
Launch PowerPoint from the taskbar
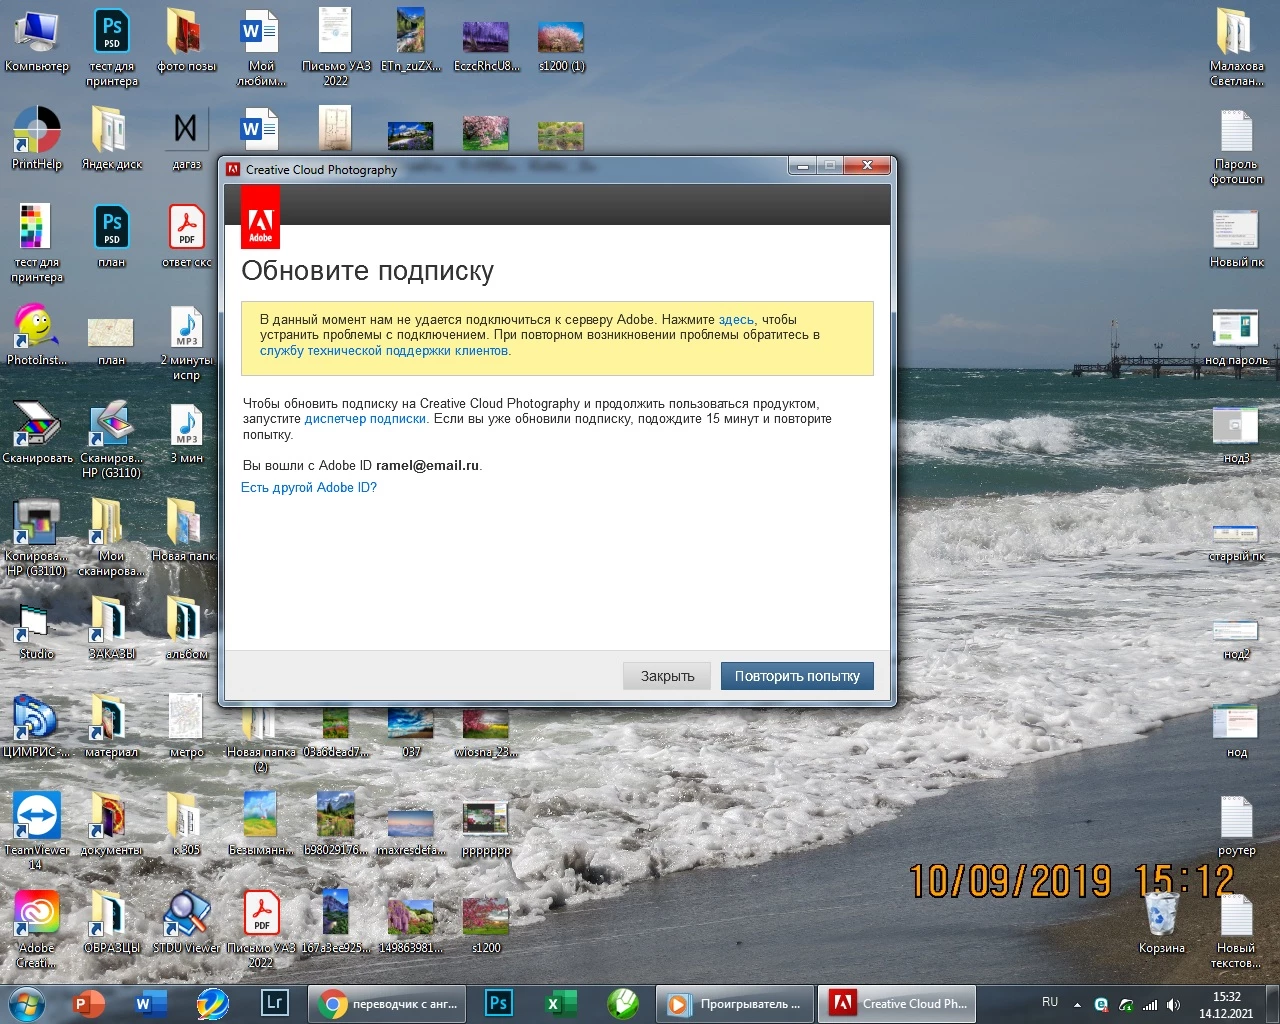click(88, 1003)
